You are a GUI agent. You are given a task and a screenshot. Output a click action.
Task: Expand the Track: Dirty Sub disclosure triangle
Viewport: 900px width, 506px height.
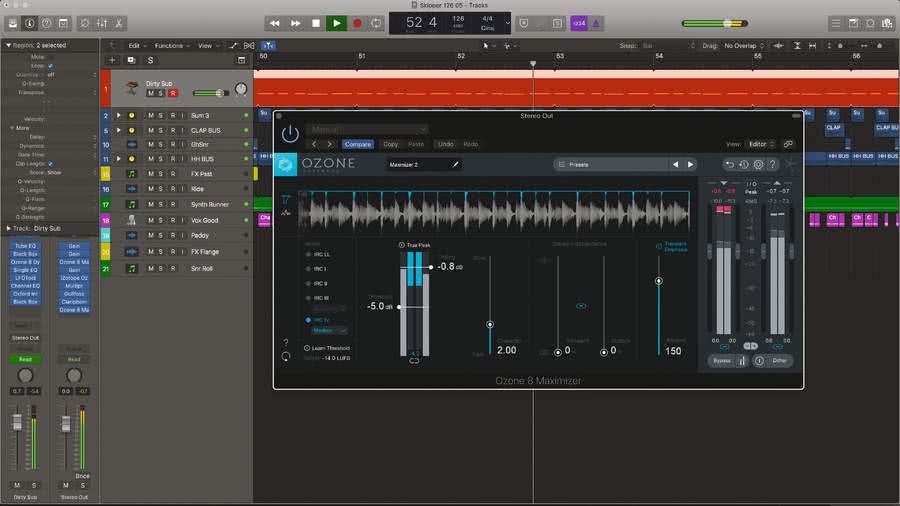point(8,228)
